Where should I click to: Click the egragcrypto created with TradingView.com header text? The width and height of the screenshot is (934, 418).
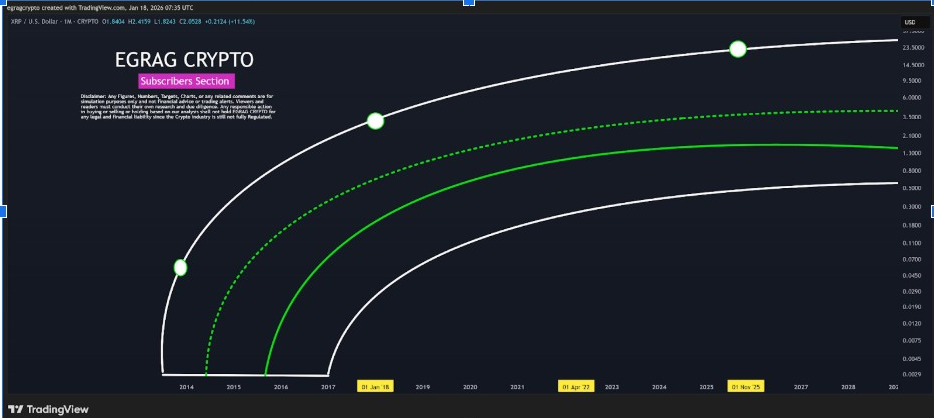click(x=99, y=8)
